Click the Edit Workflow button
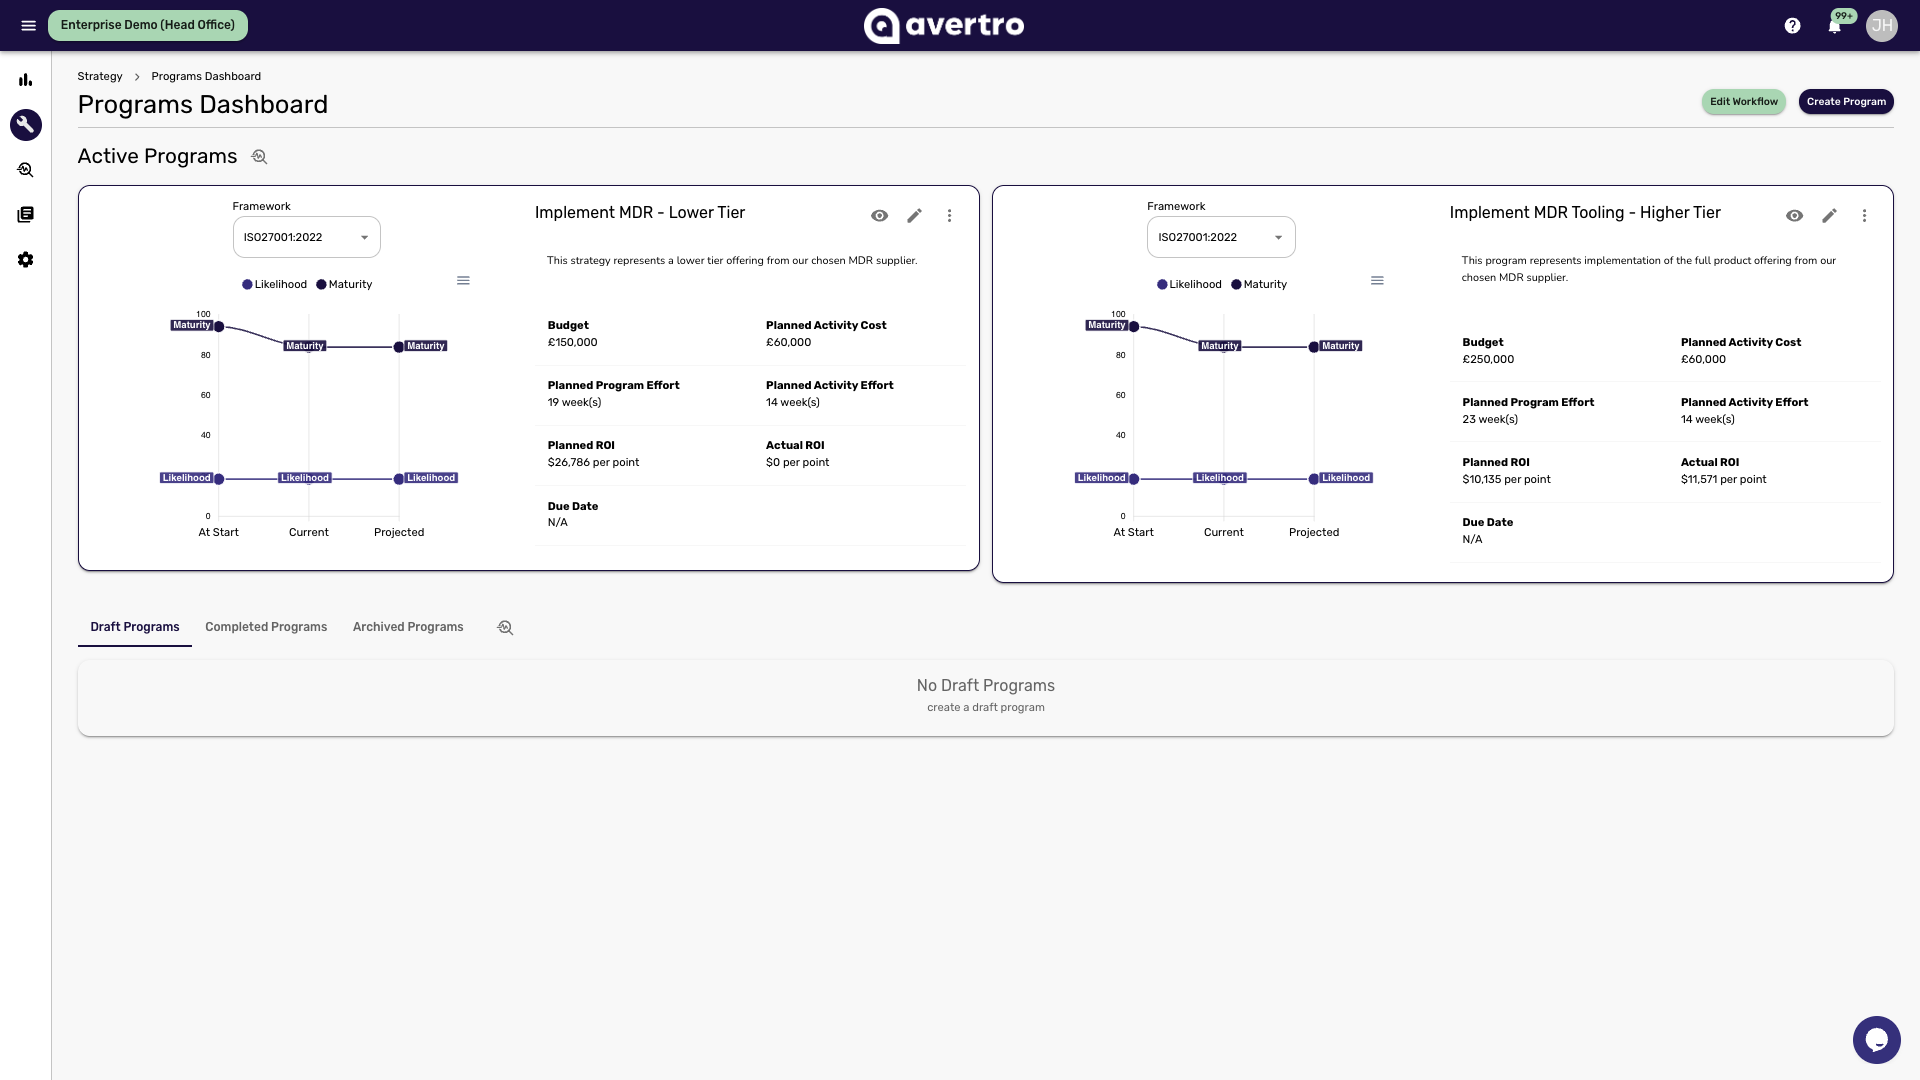The height and width of the screenshot is (1080, 1920). [1743, 102]
